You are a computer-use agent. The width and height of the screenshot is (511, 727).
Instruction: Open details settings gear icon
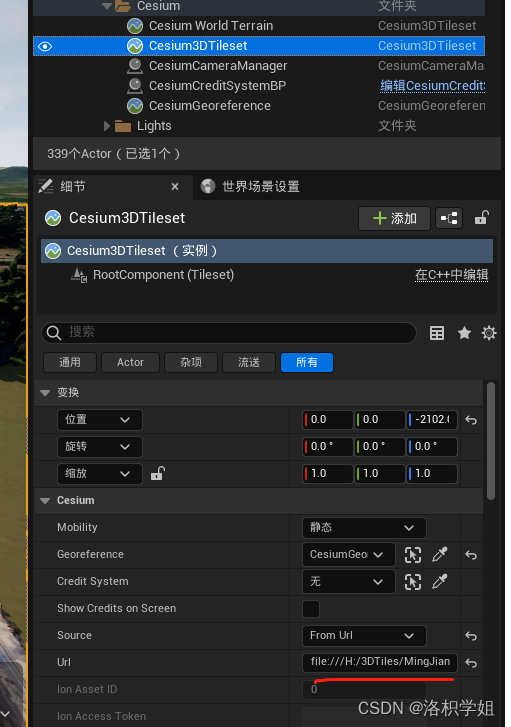[x=489, y=333]
